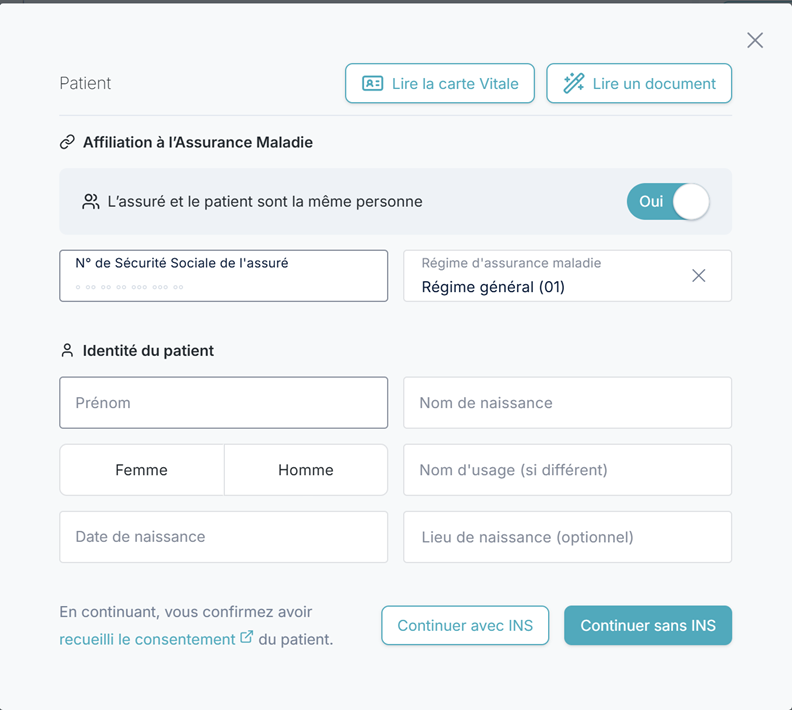Select Femme as patient gender
Image resolution: width=792 pixels, height=710 pixels.
point(142,470)
